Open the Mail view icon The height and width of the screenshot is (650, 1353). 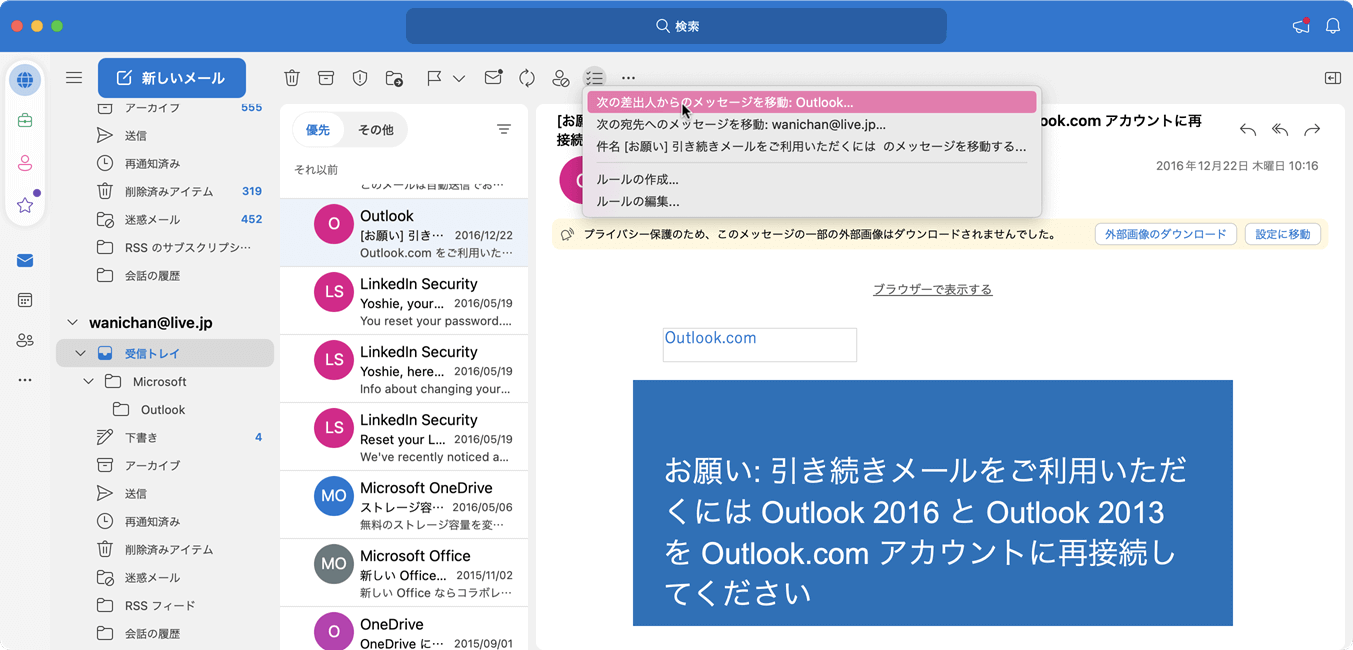25,261
